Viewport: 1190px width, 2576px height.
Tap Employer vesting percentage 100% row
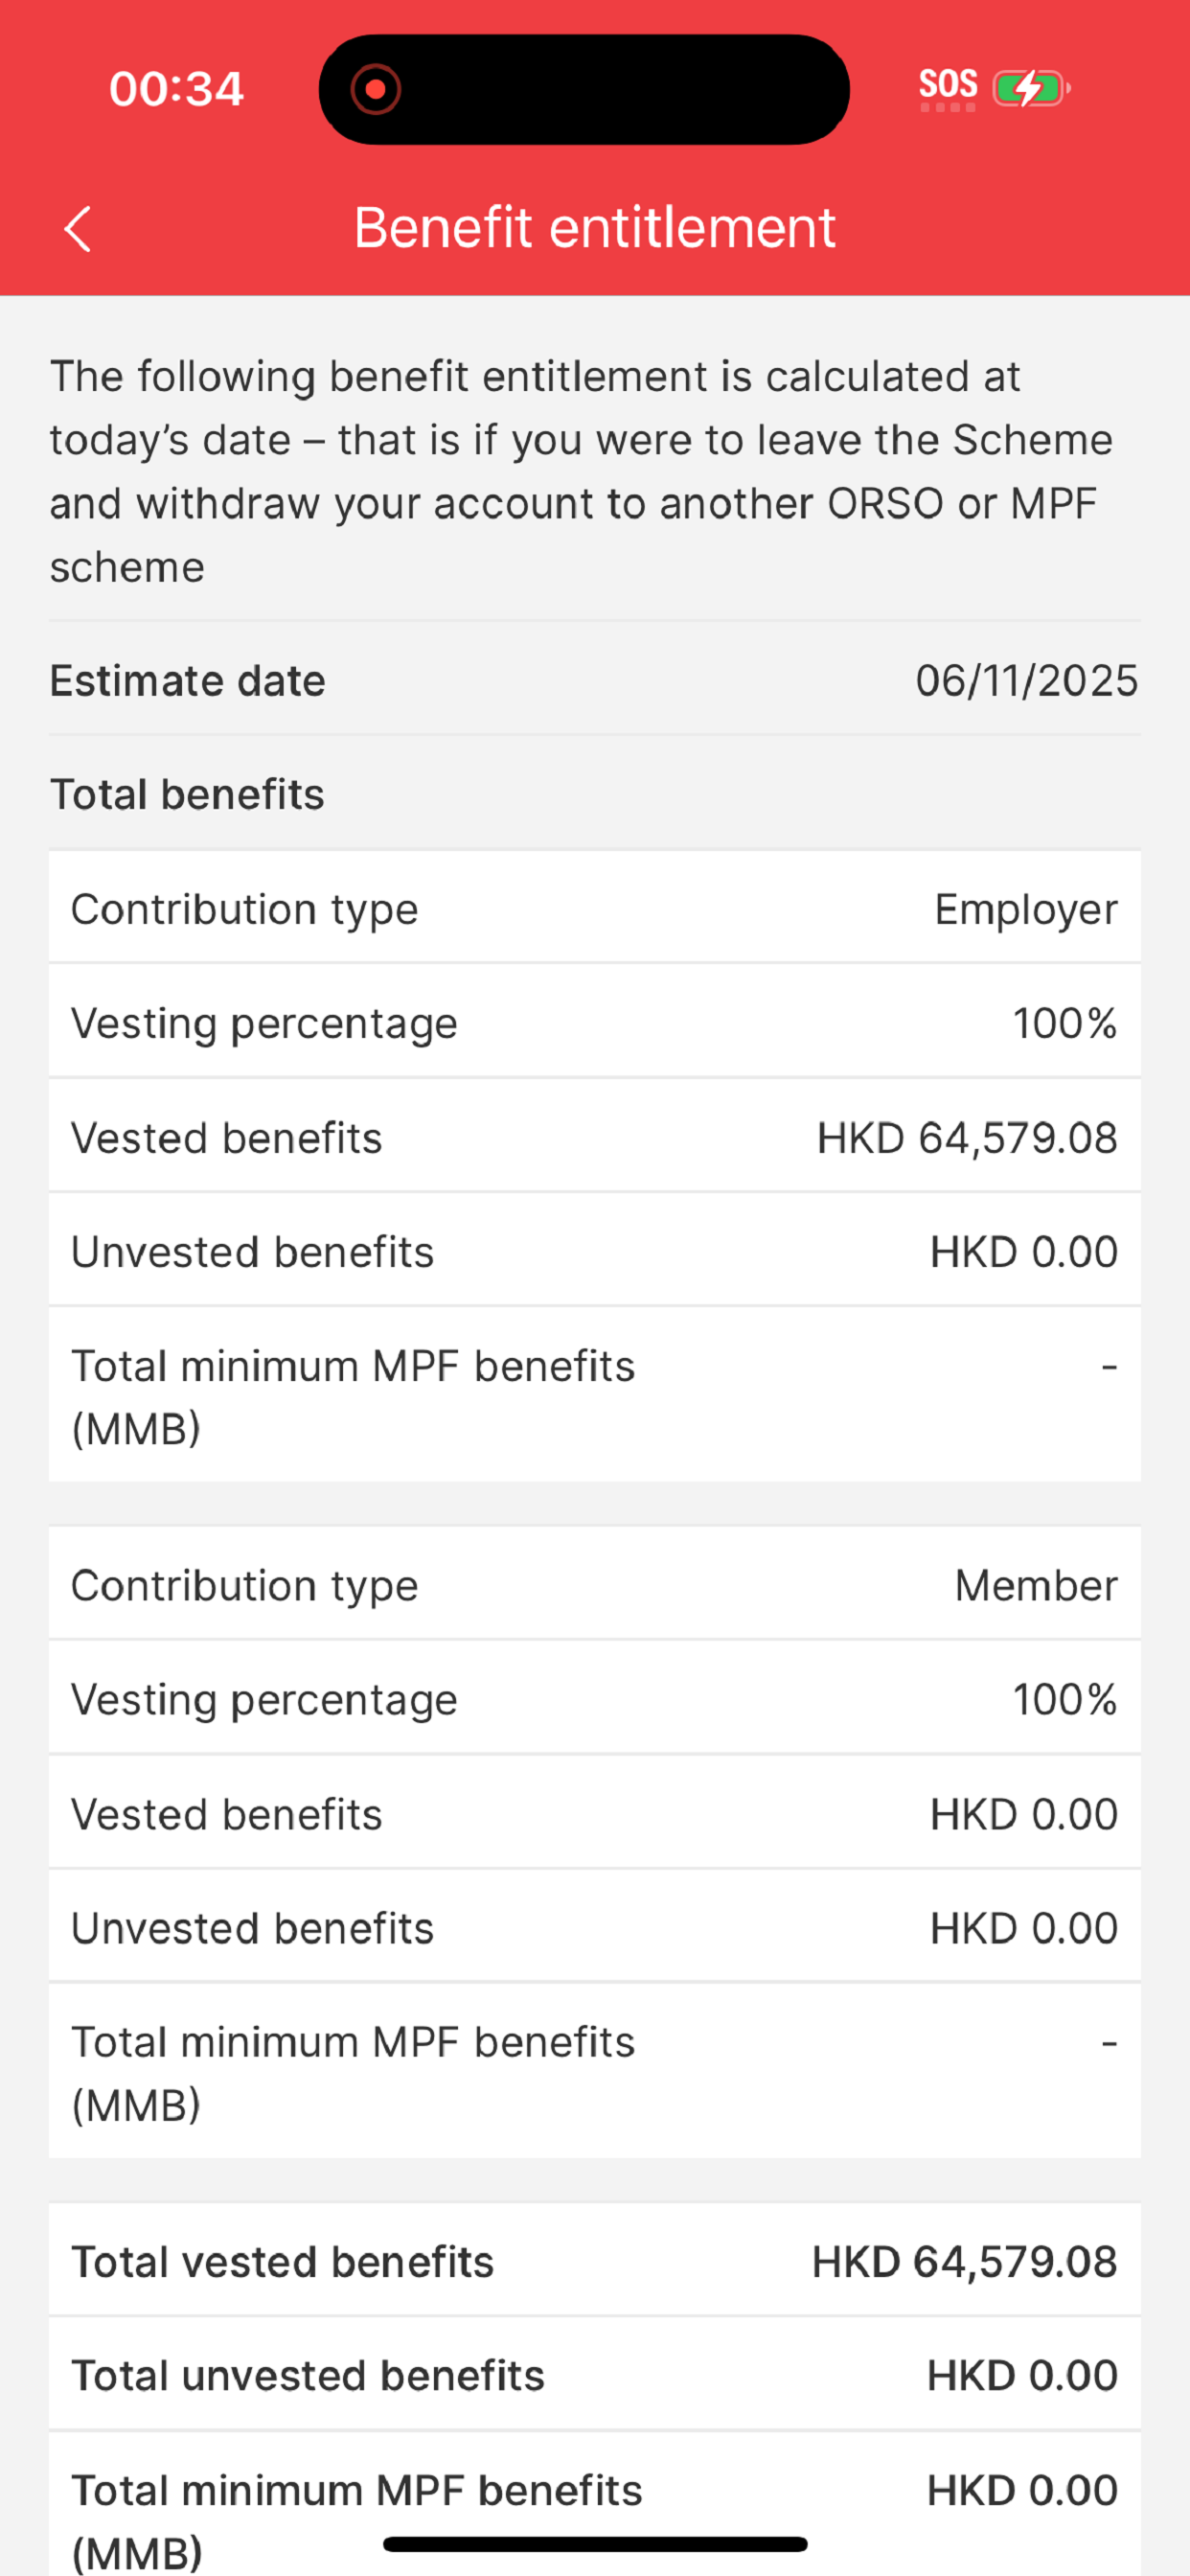(x=595, y=1022)
